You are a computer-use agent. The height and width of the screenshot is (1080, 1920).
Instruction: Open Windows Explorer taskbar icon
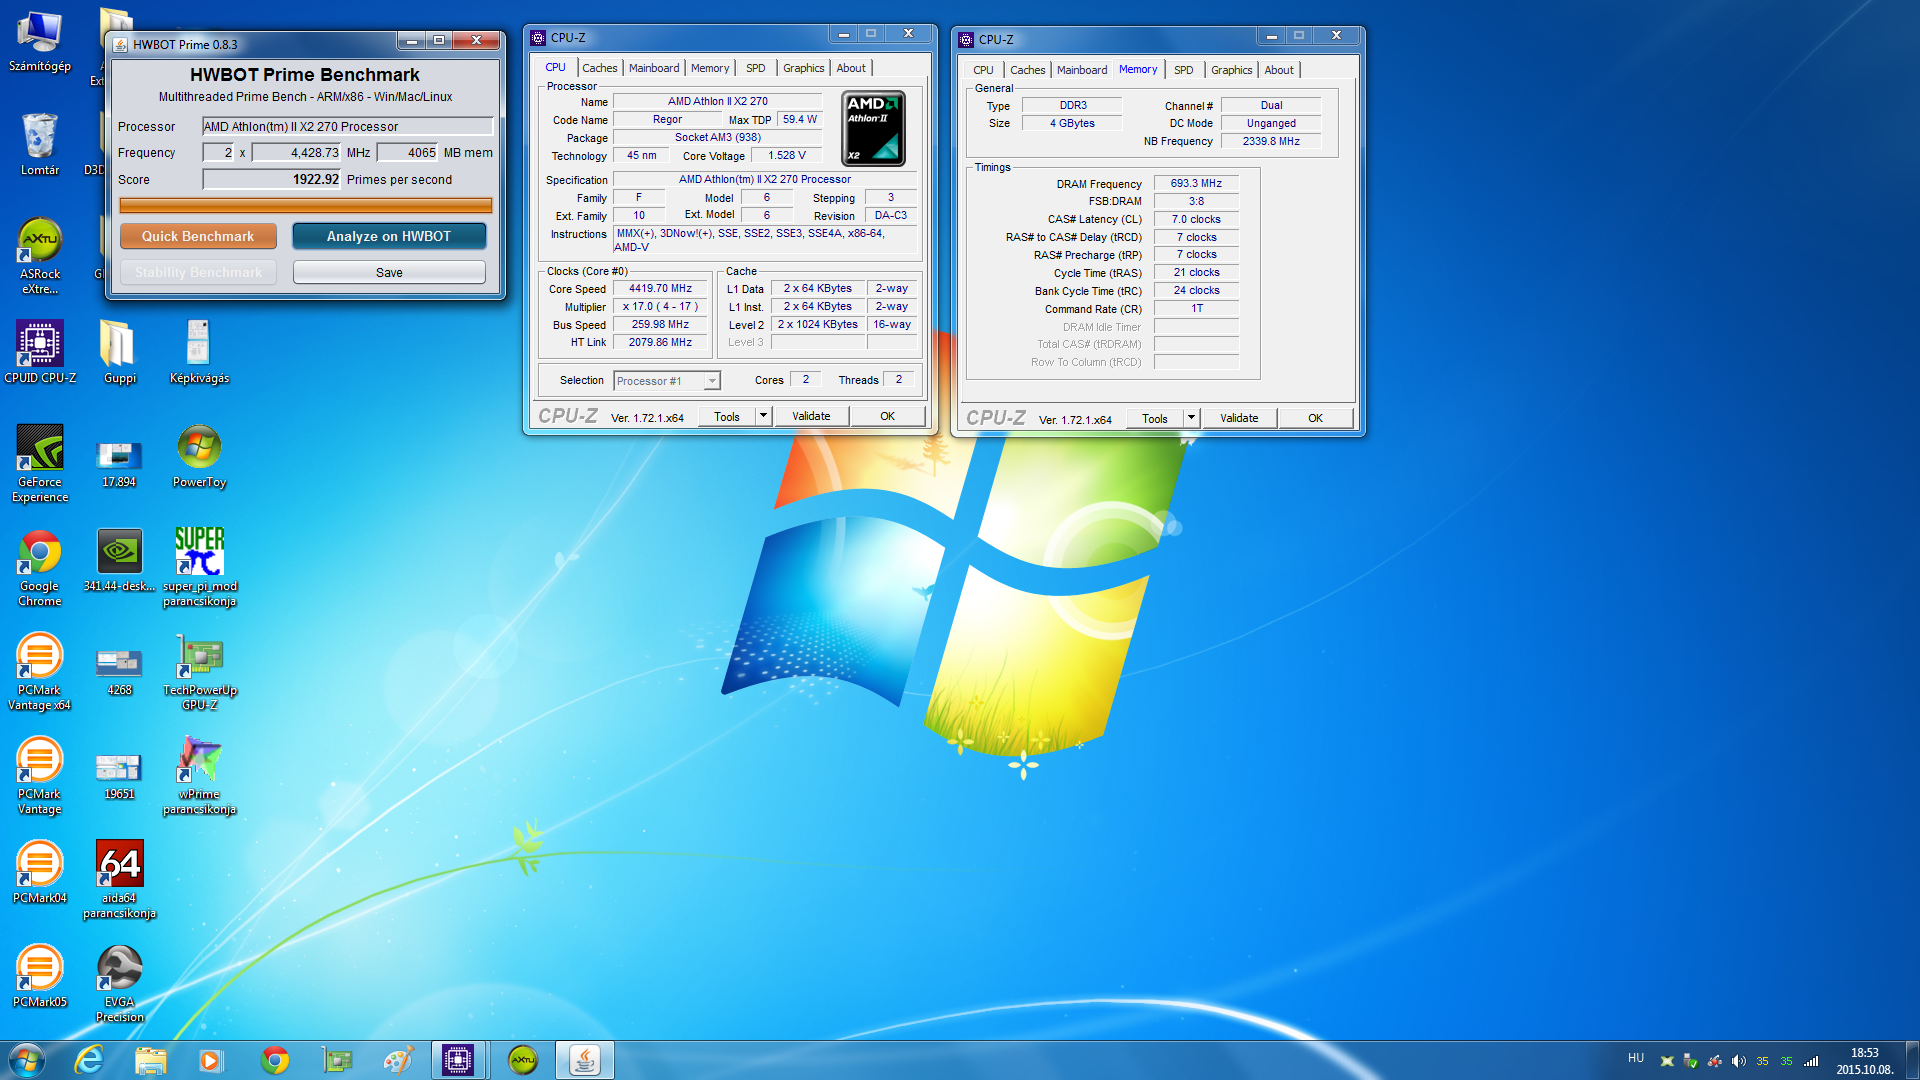[x=150, y=1060]
